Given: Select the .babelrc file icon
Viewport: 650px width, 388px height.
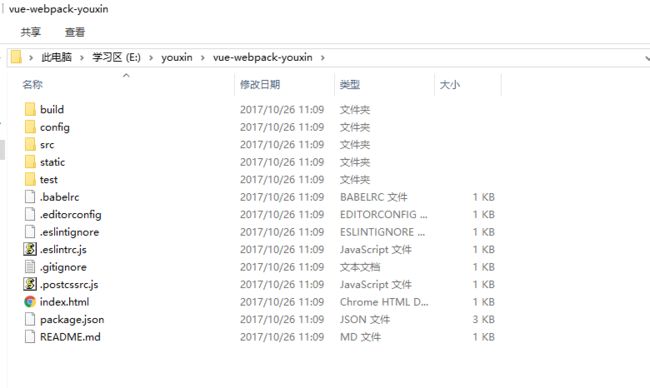Looking at the screenshot, I should pyautogui.click(x=30, y=197).
